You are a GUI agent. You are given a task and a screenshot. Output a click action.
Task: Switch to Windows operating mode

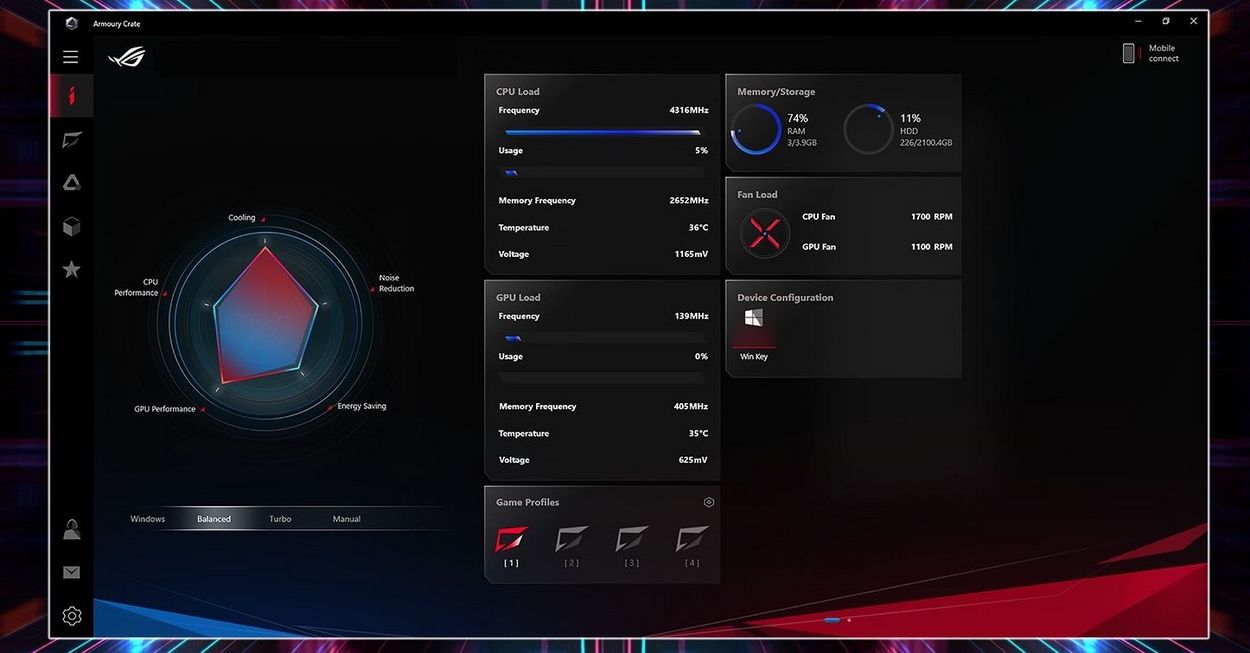pyautogui.click(x=148, y=519)
